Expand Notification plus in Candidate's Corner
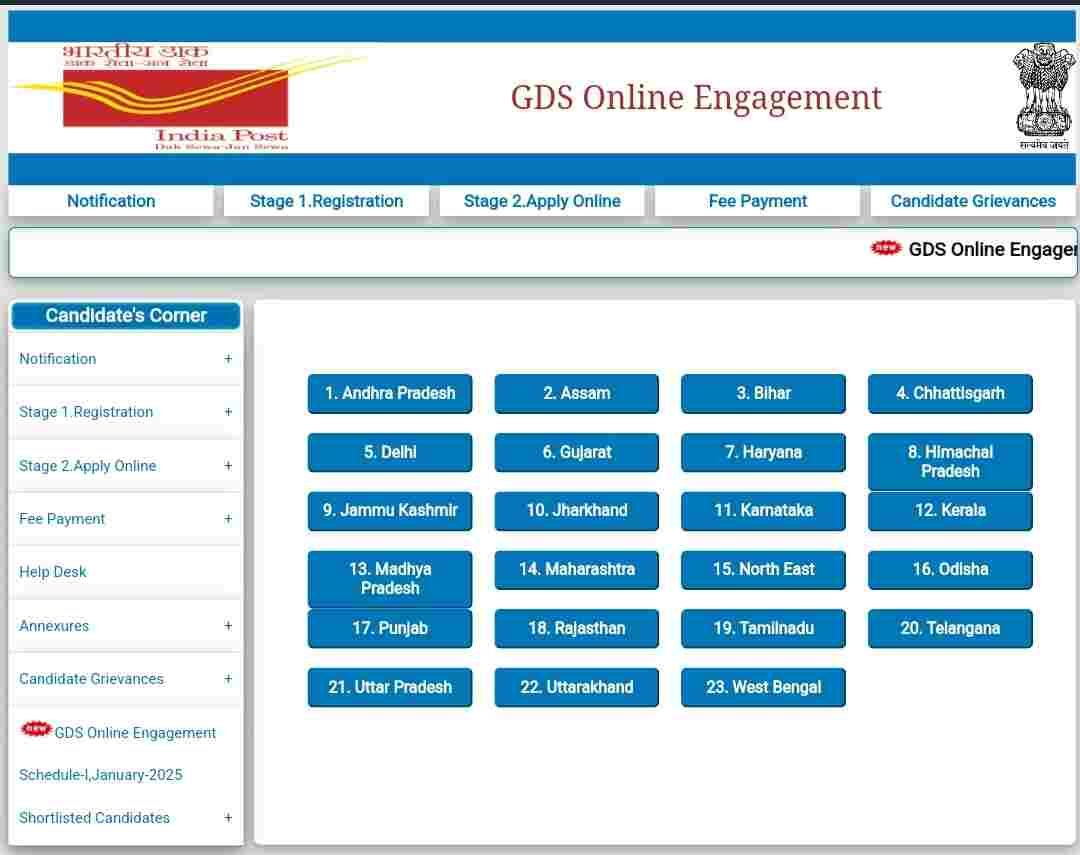 (x=228, y=359)
